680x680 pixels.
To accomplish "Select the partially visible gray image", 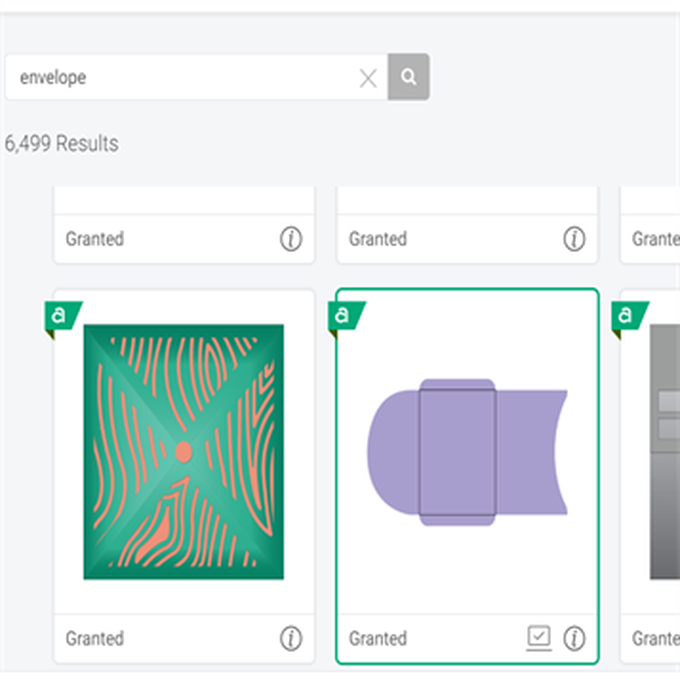I will click(x=664, y=451).
